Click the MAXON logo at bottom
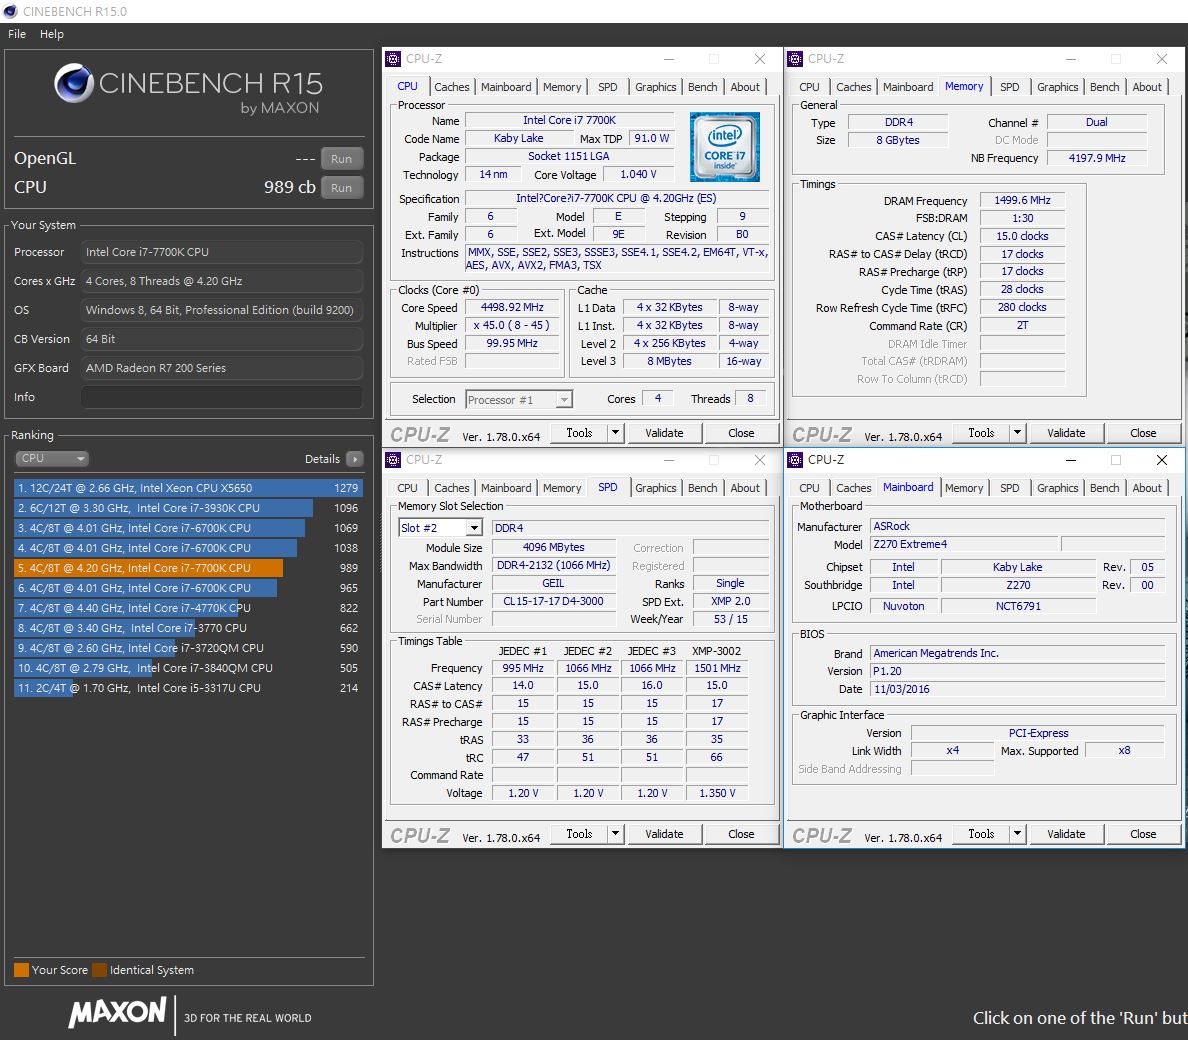1188x1040 pixels. click(x=117, y=1013)
